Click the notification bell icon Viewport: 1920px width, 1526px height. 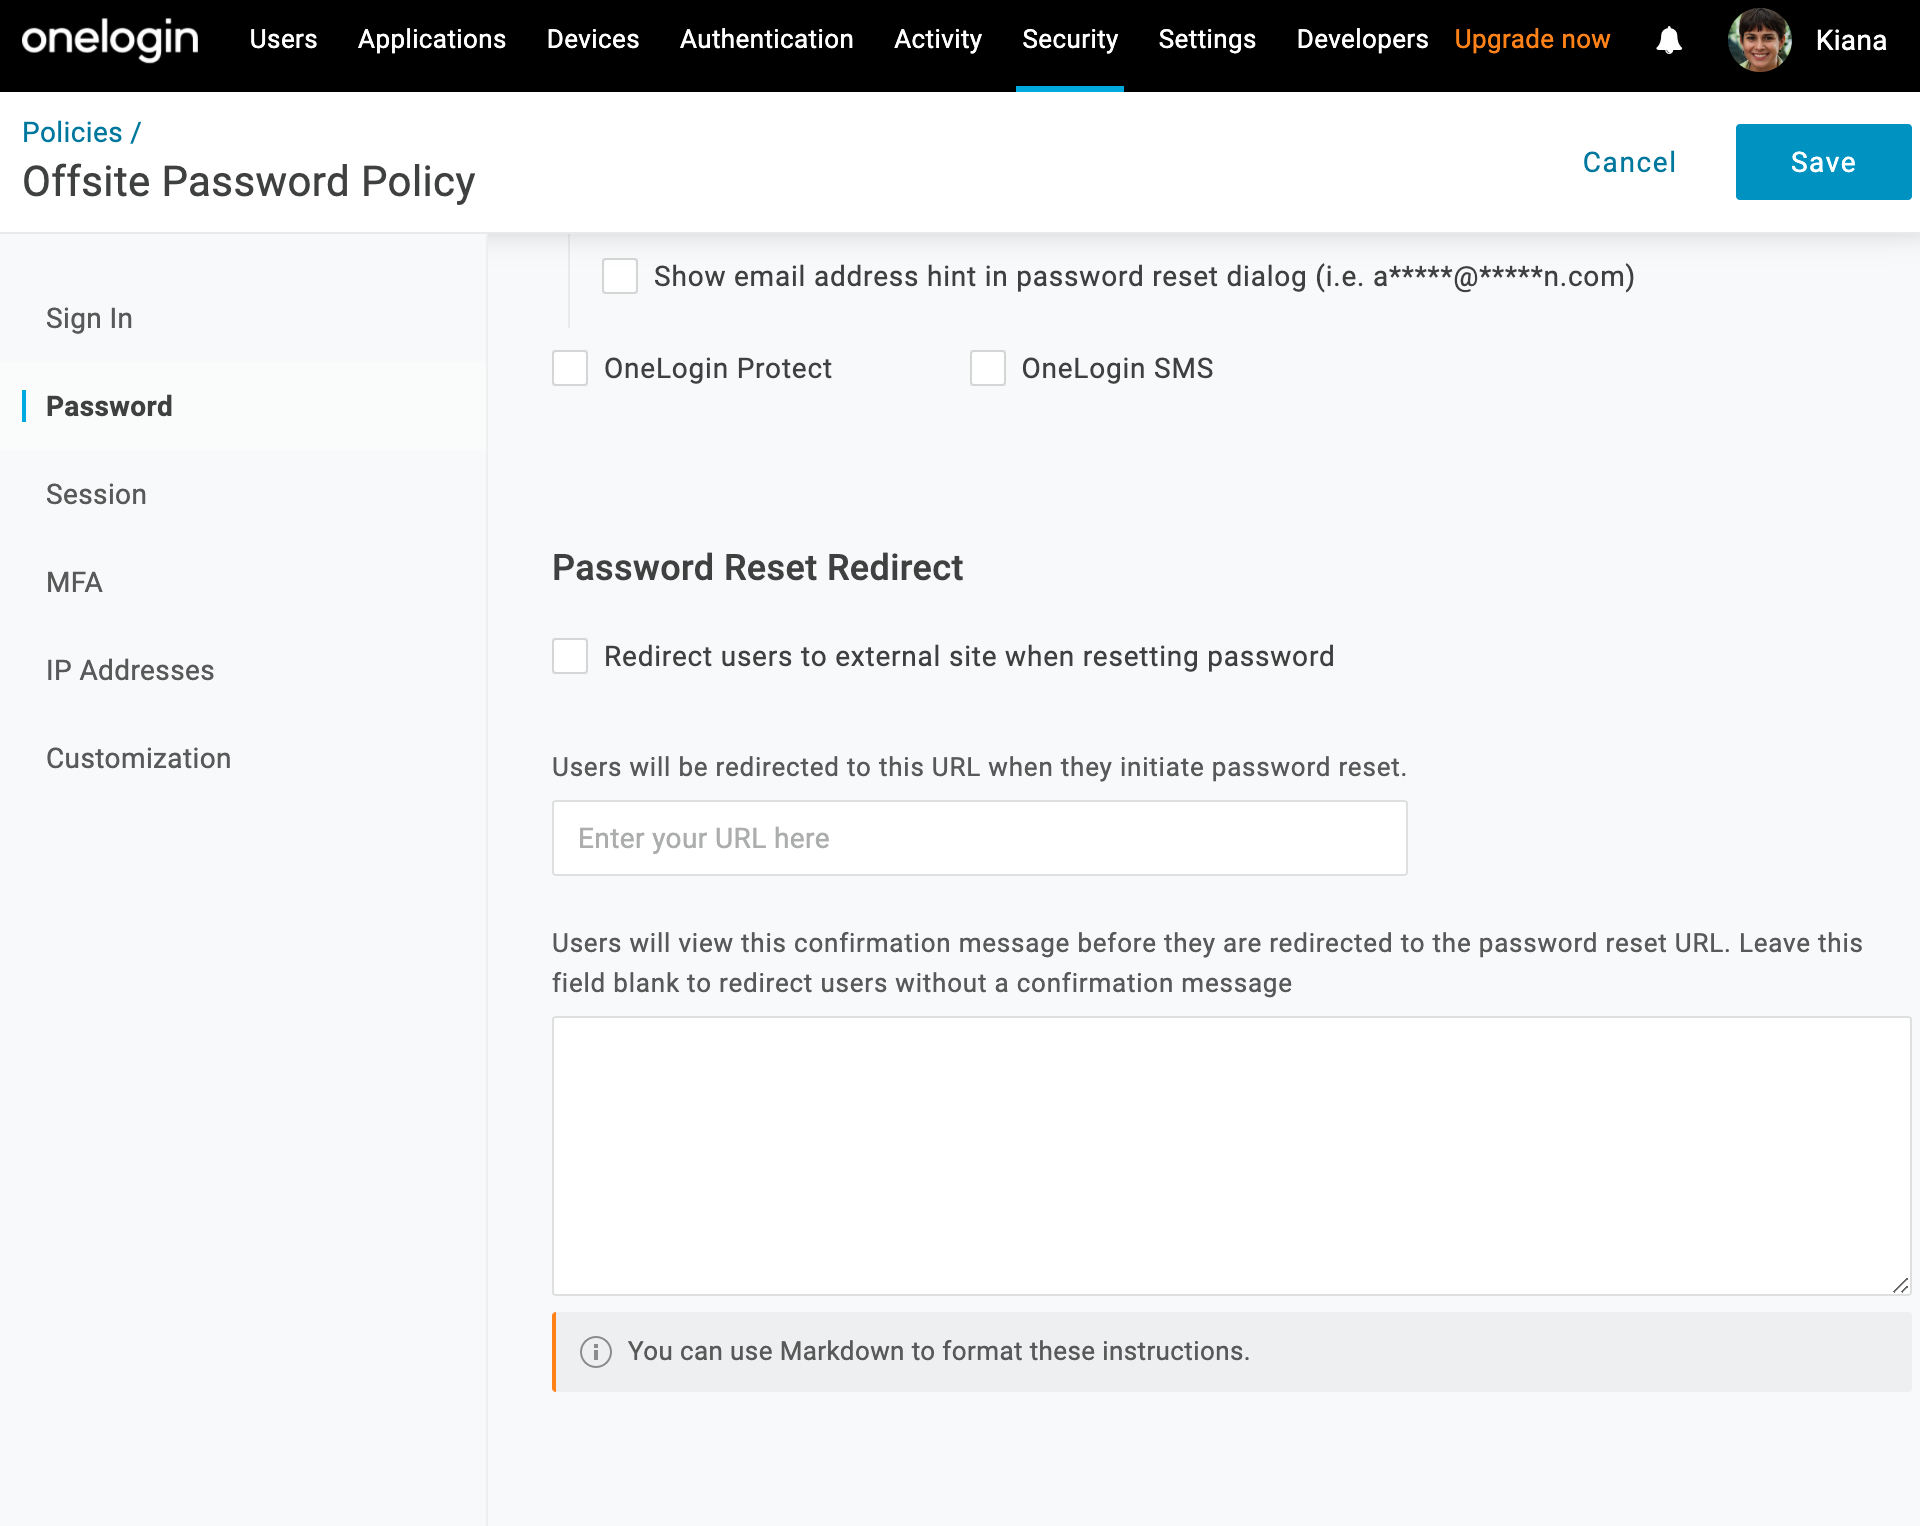(1668, 40)
